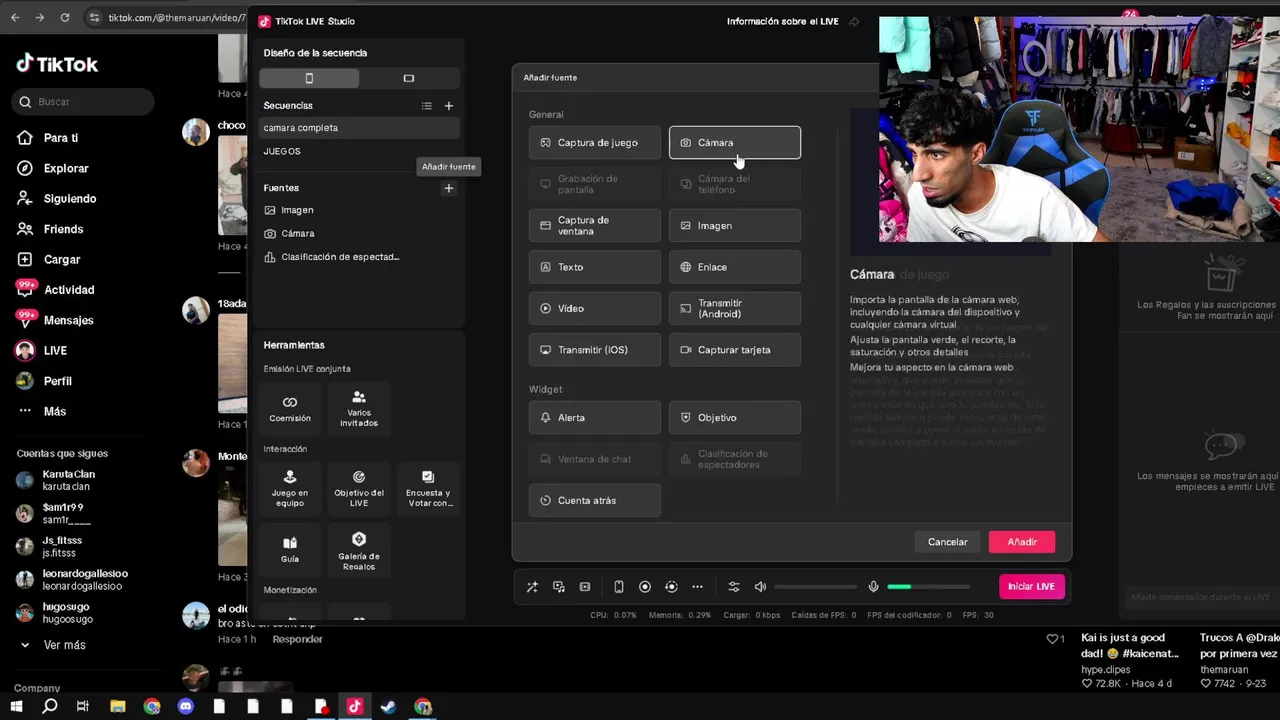The width and height of the screenshot is (1280, 720).
Task: Confirm with the Añadir button
Action: click(1022, 542)
